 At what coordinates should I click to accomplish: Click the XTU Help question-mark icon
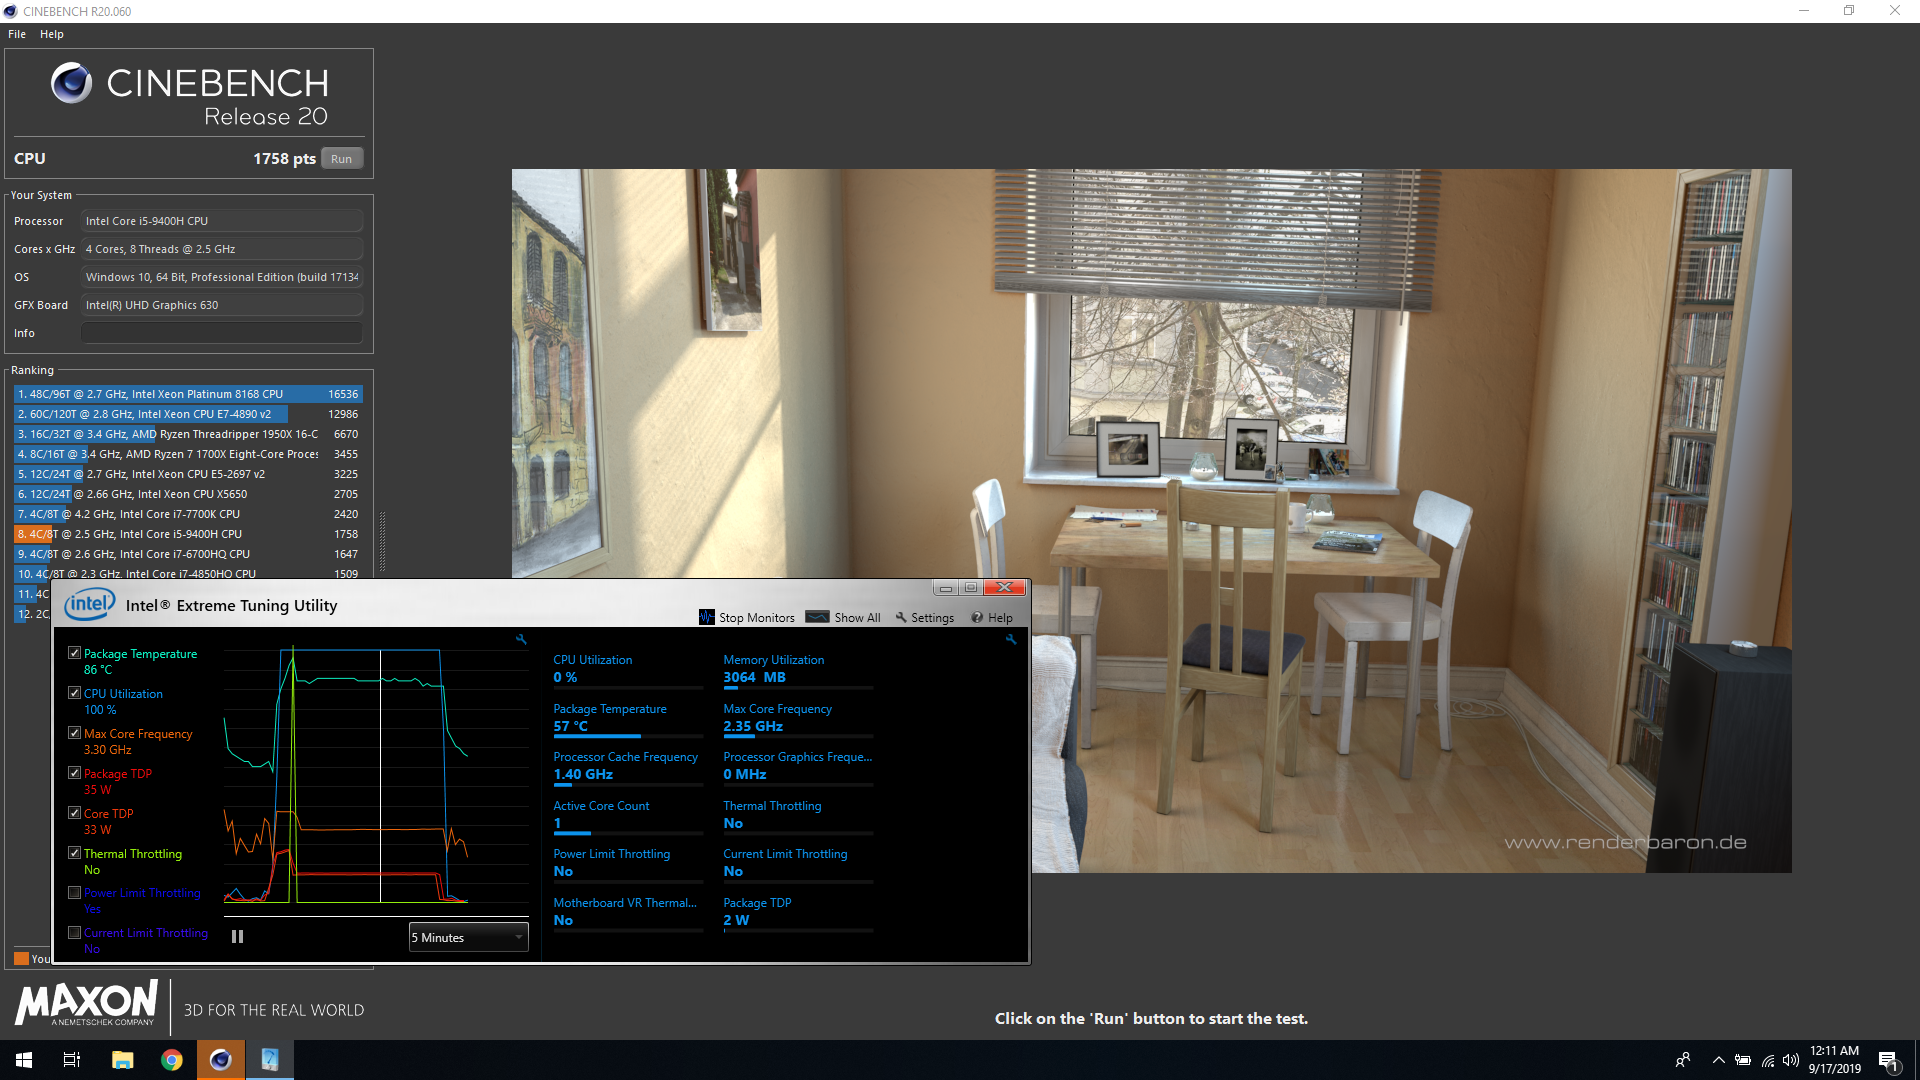coord(977,617)
